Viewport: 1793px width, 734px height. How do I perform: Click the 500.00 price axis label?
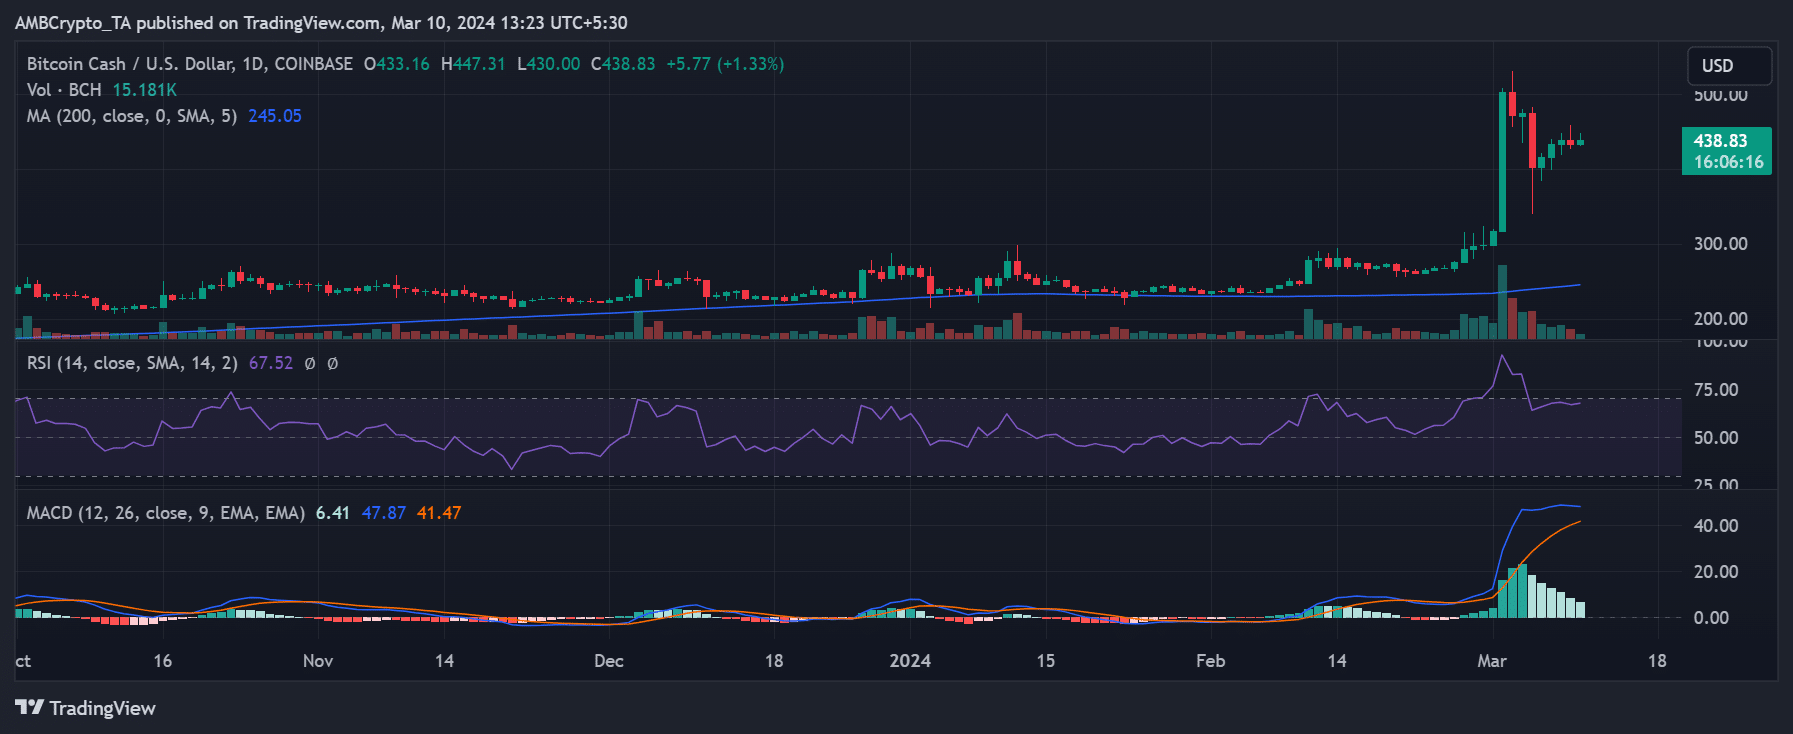1720,96
